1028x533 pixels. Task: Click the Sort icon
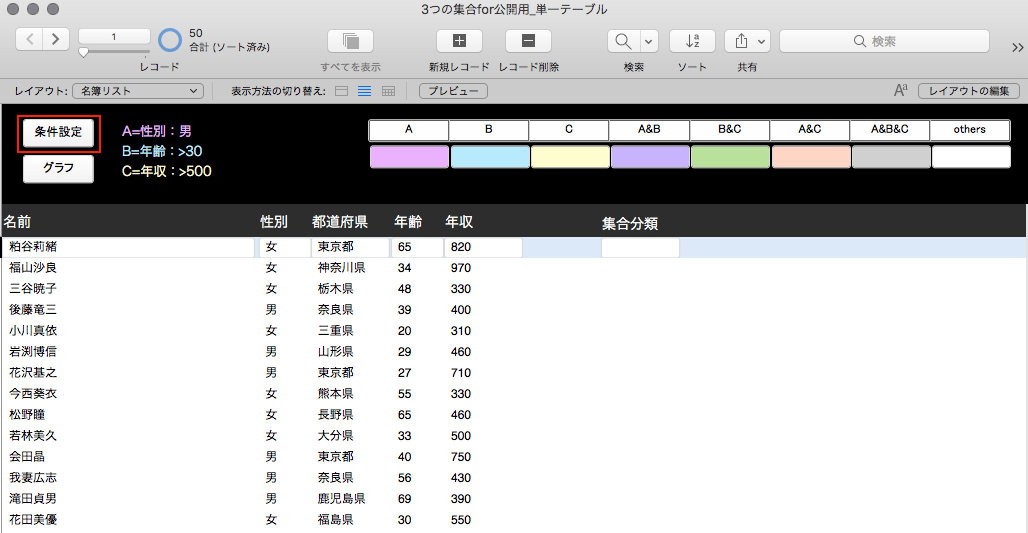(x=692, y=41)
